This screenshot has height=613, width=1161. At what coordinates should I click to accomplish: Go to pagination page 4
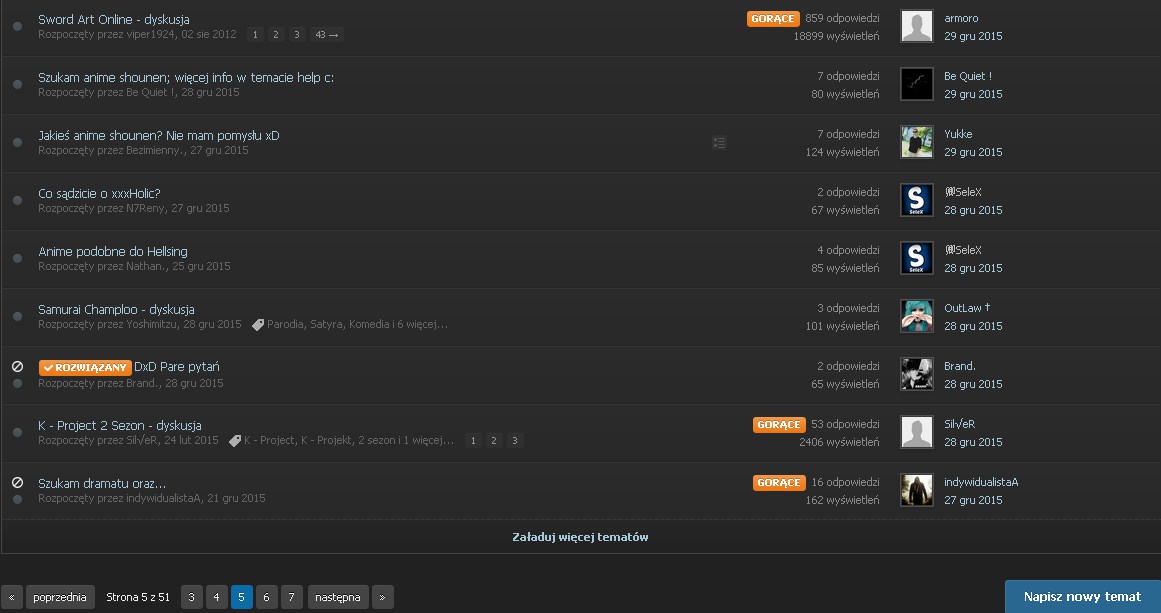216,597
